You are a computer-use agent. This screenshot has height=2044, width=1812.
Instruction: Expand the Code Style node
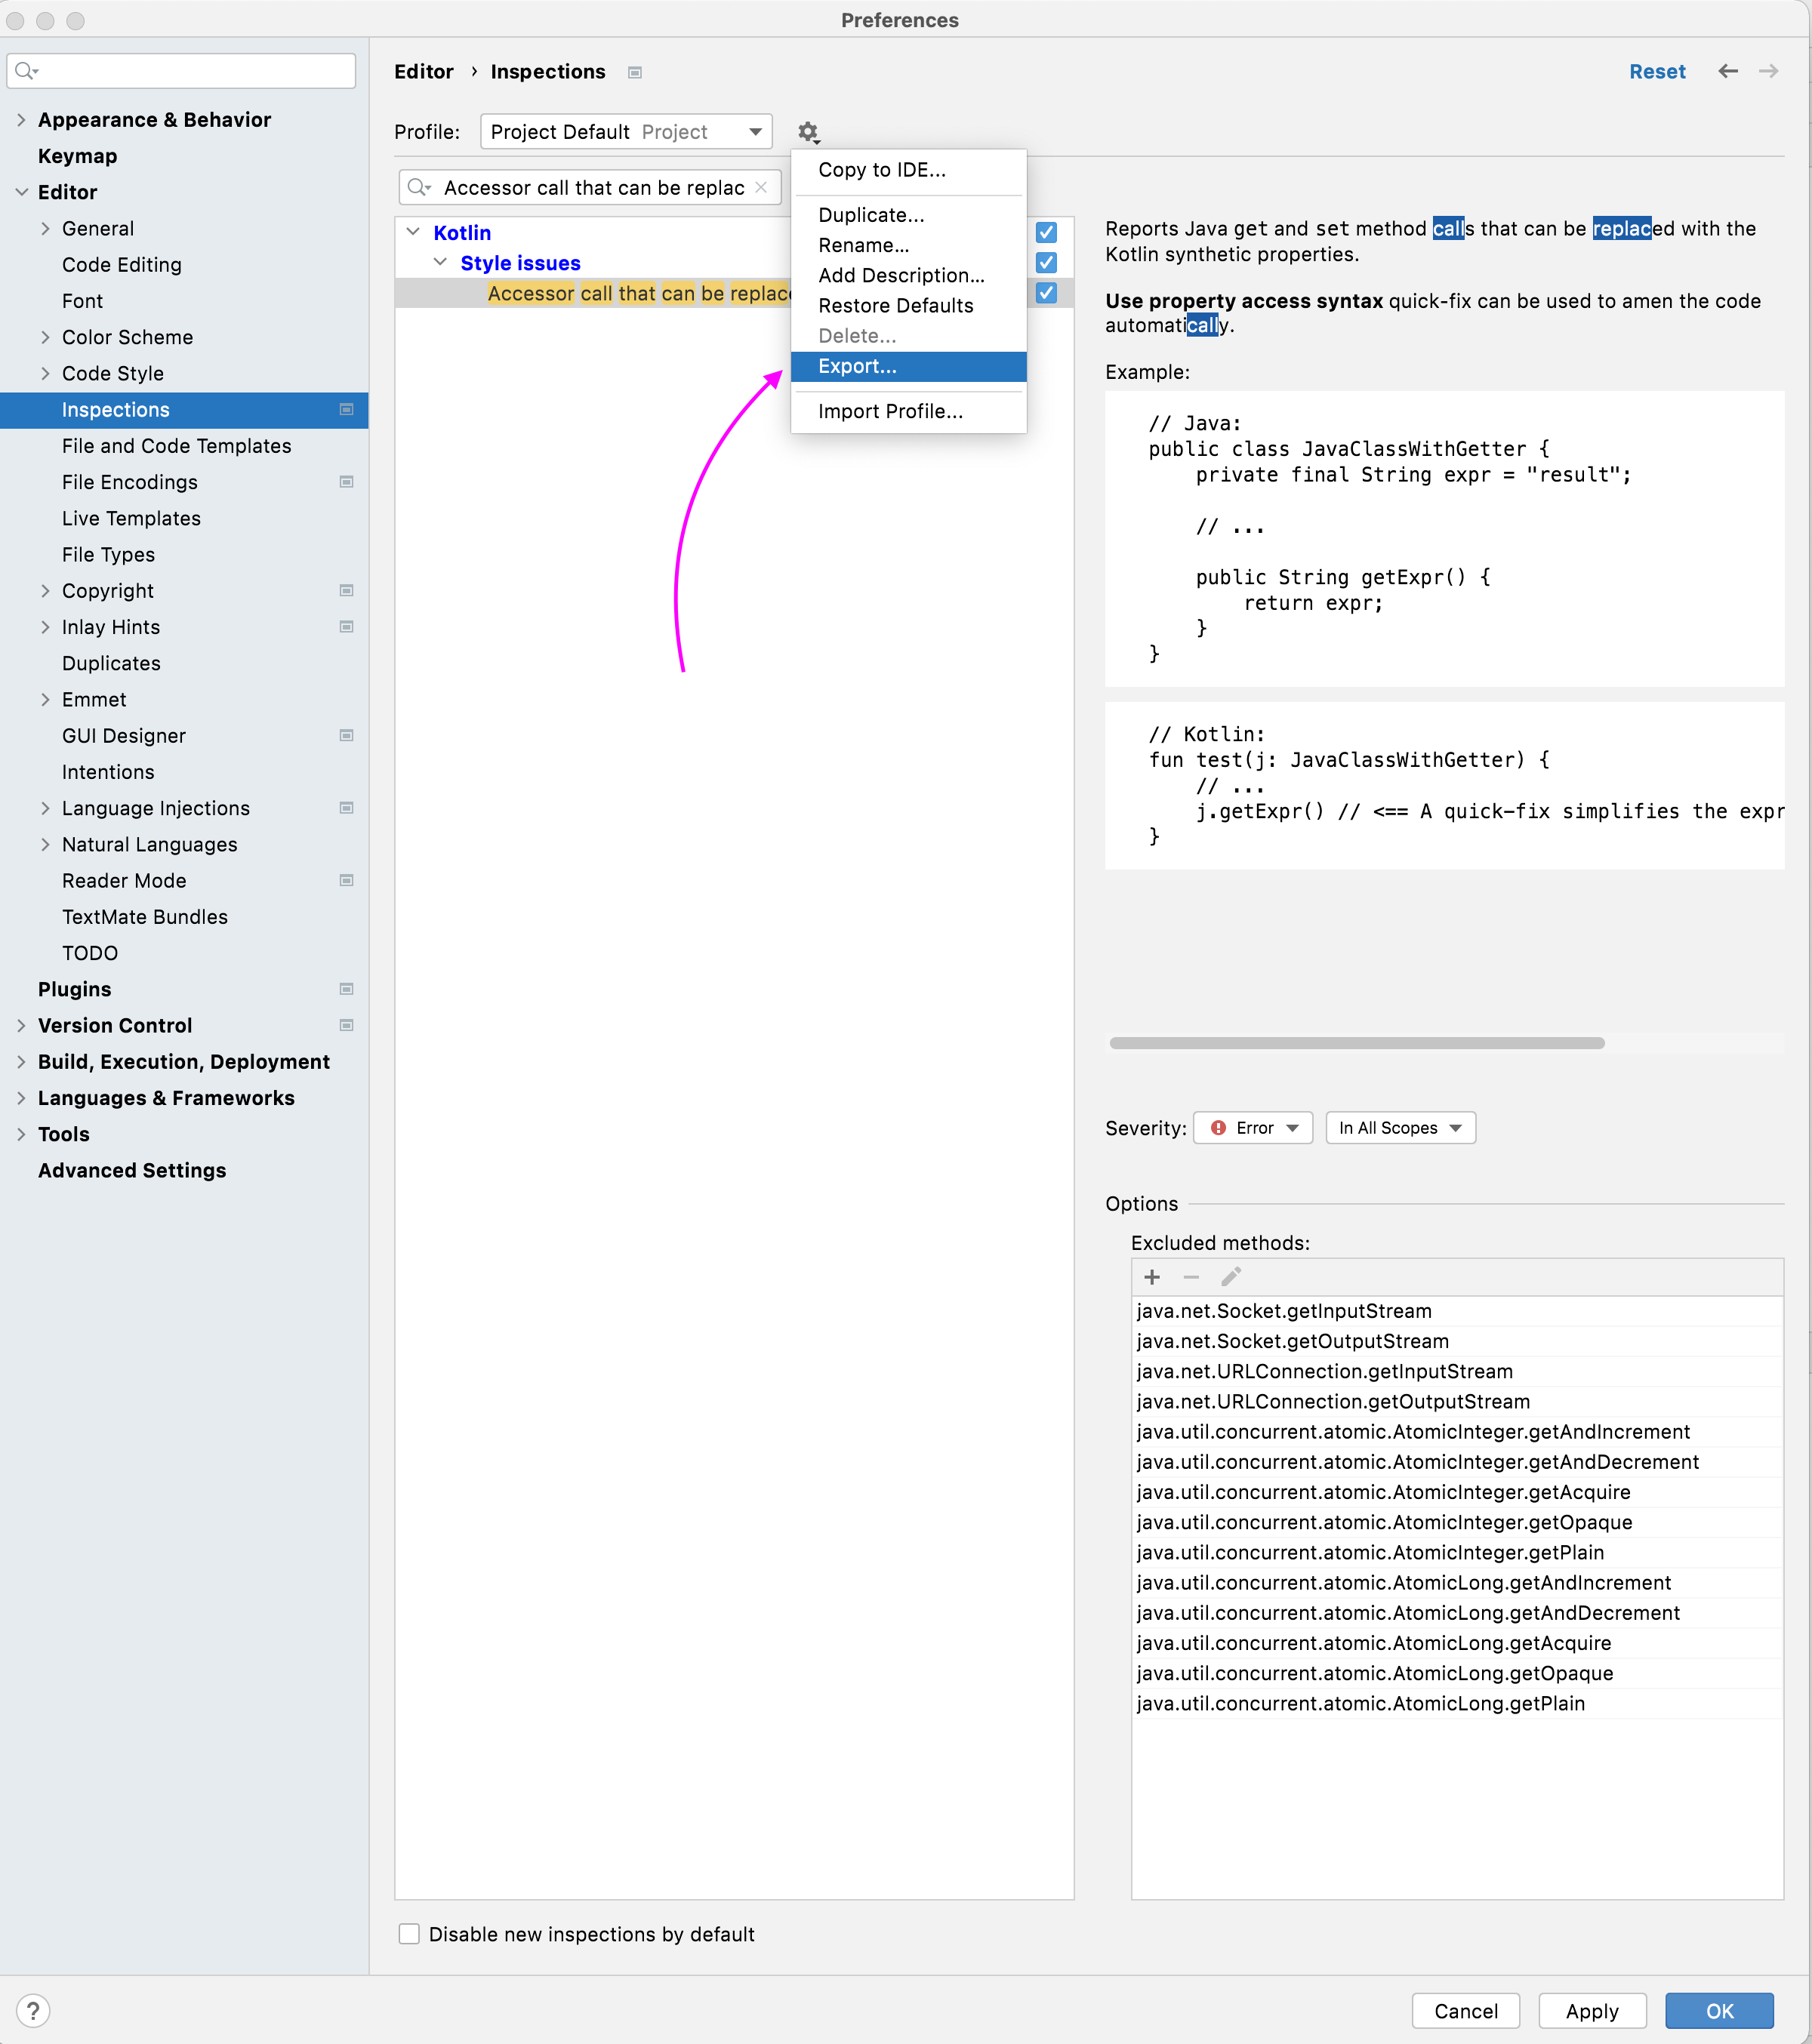[45, 373]
